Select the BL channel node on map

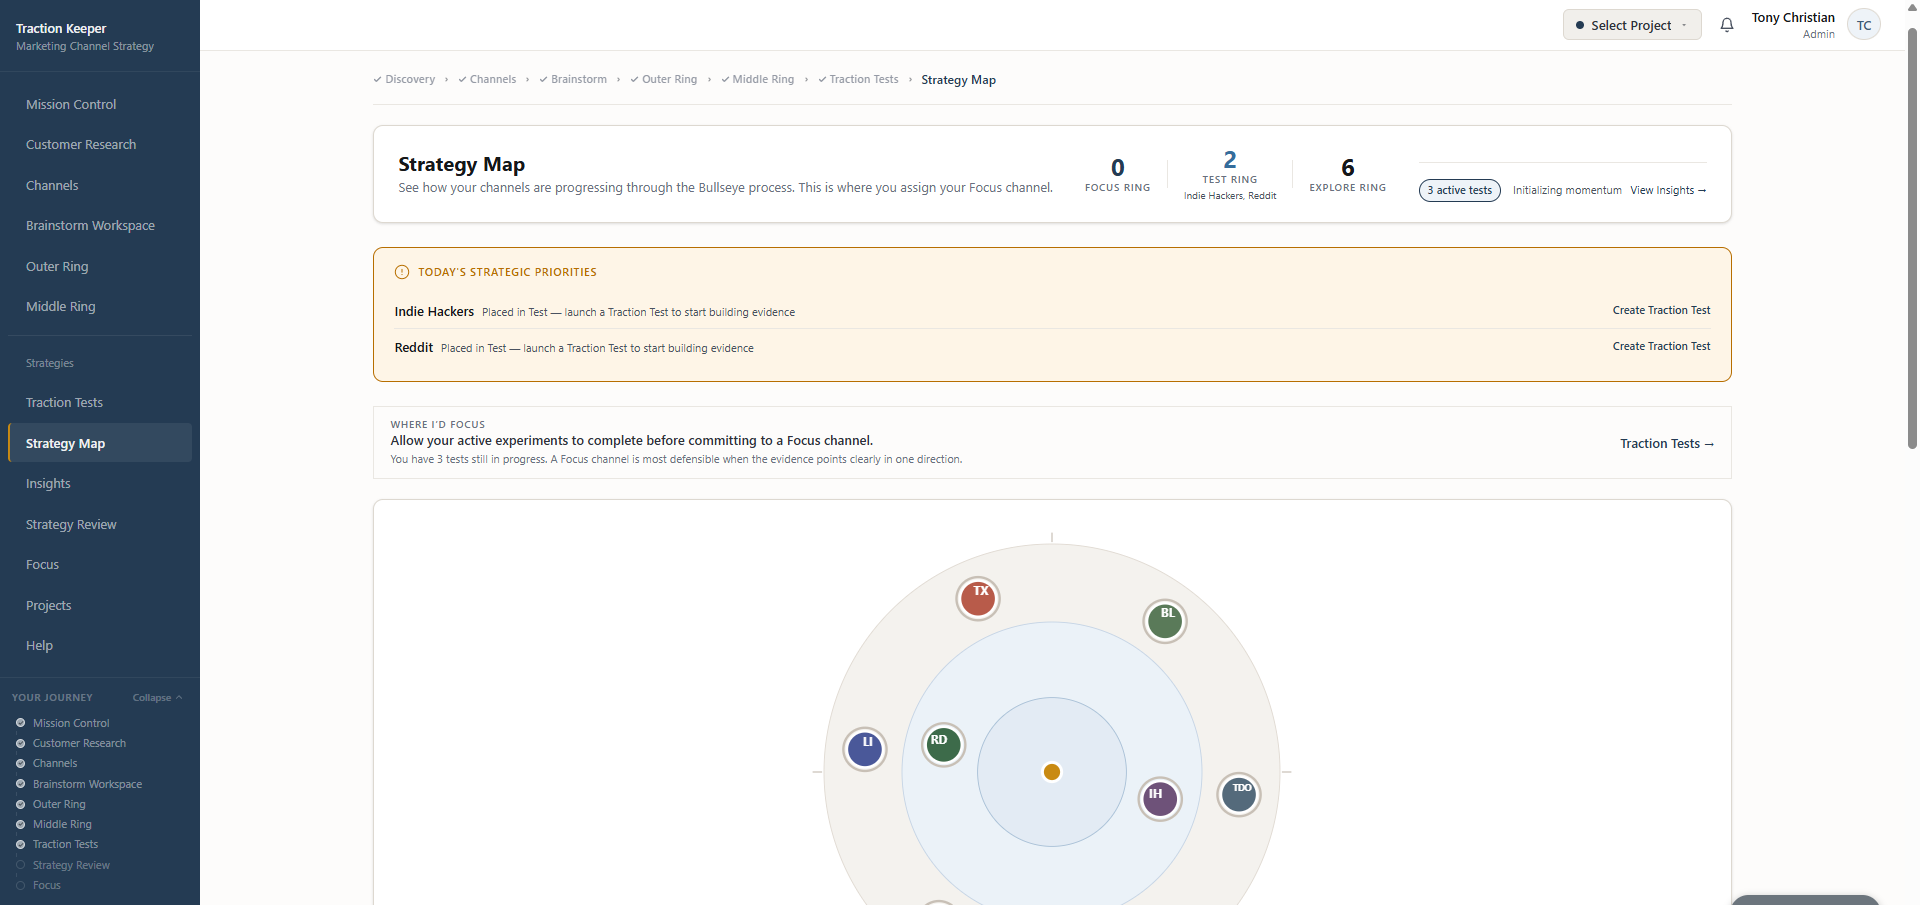pos(1165,621)
